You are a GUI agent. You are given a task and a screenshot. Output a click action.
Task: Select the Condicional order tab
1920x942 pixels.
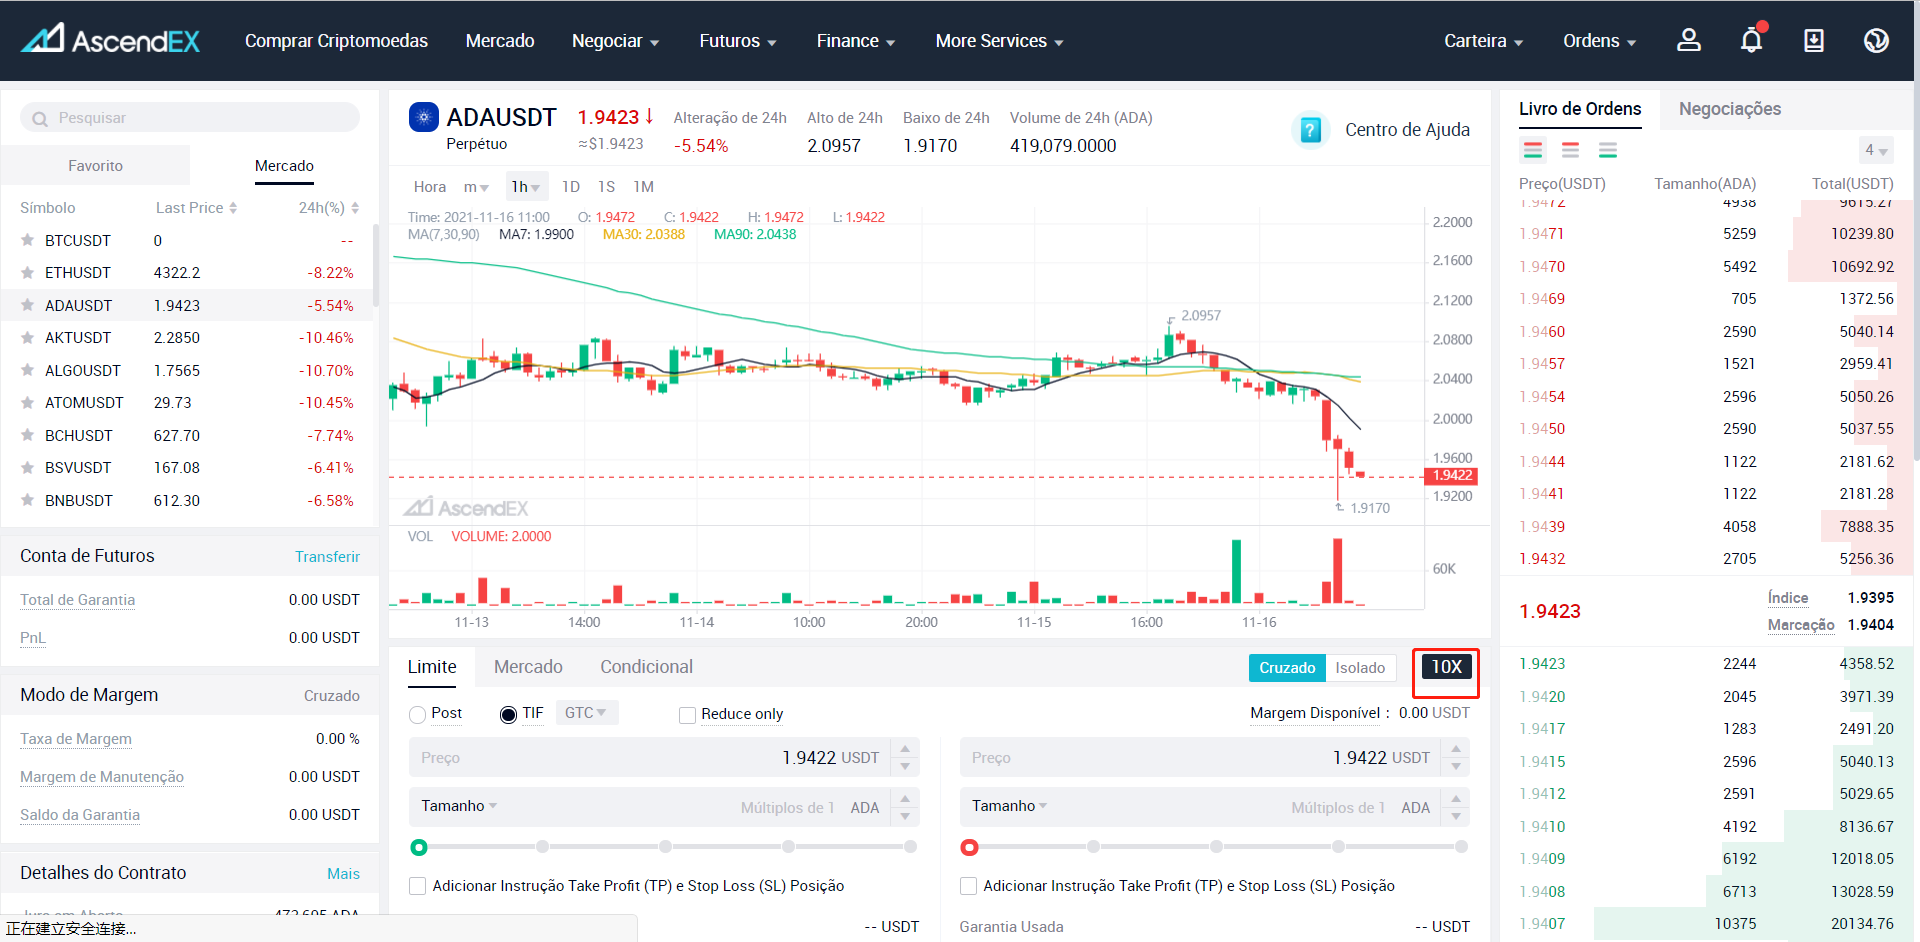click(x=646, y=667)
